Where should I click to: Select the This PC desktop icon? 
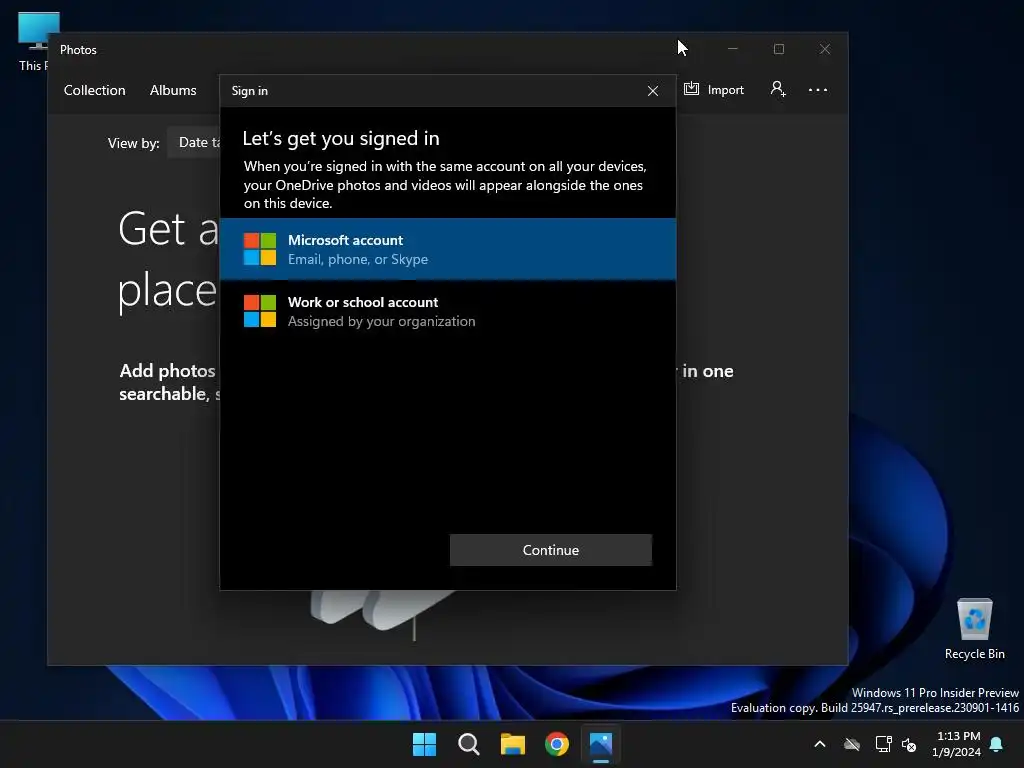(33, 42)
